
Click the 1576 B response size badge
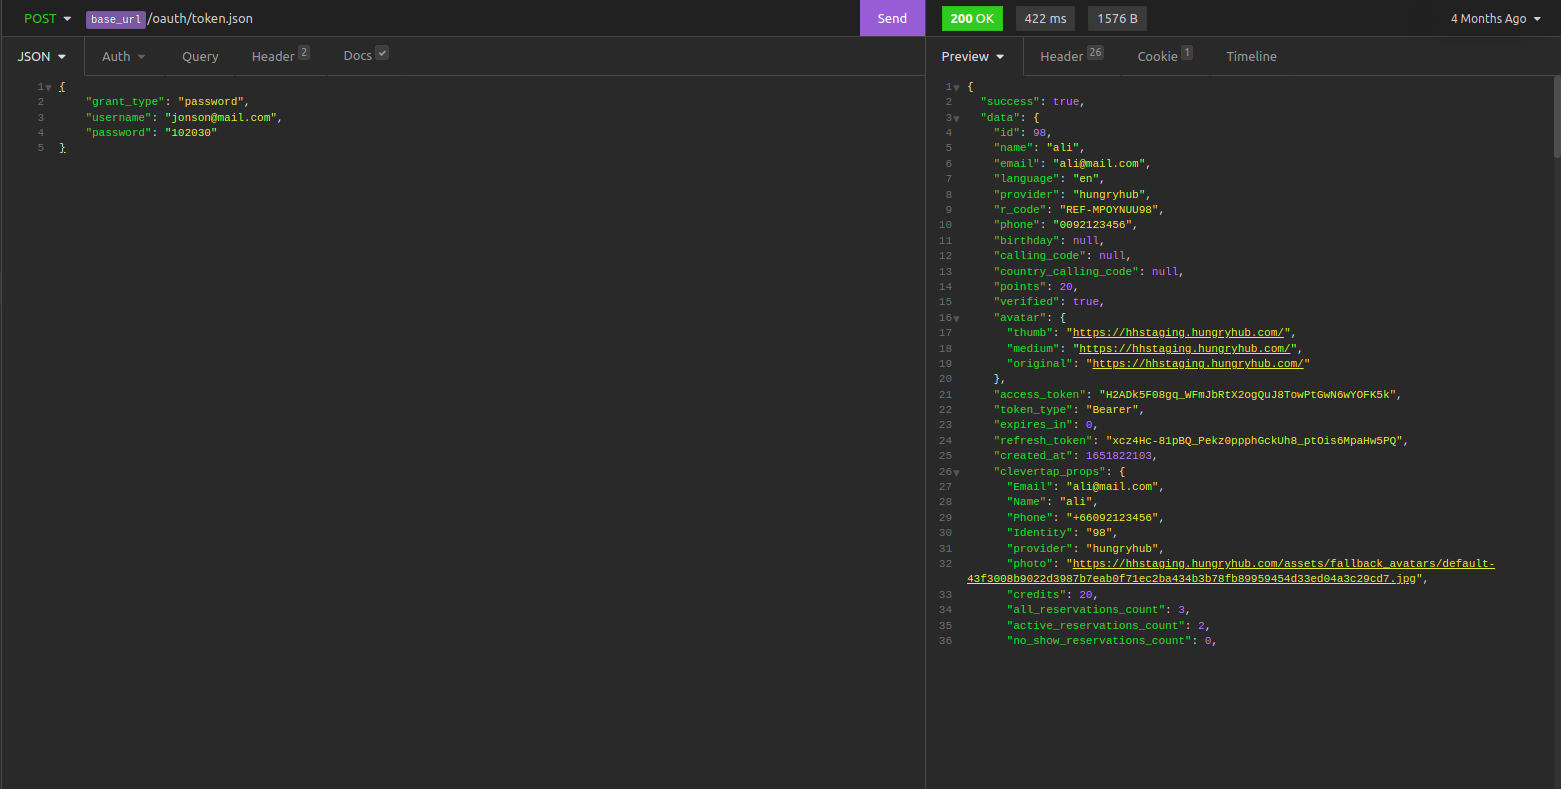pos(1117,18)
